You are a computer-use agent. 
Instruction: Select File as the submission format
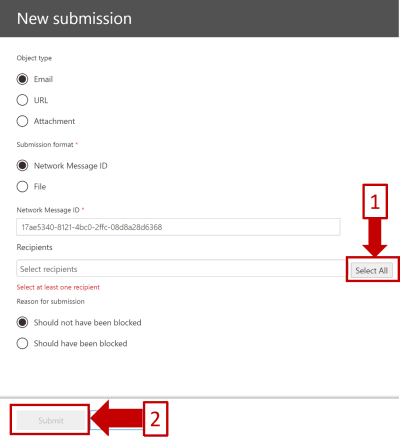coord(22,187)
